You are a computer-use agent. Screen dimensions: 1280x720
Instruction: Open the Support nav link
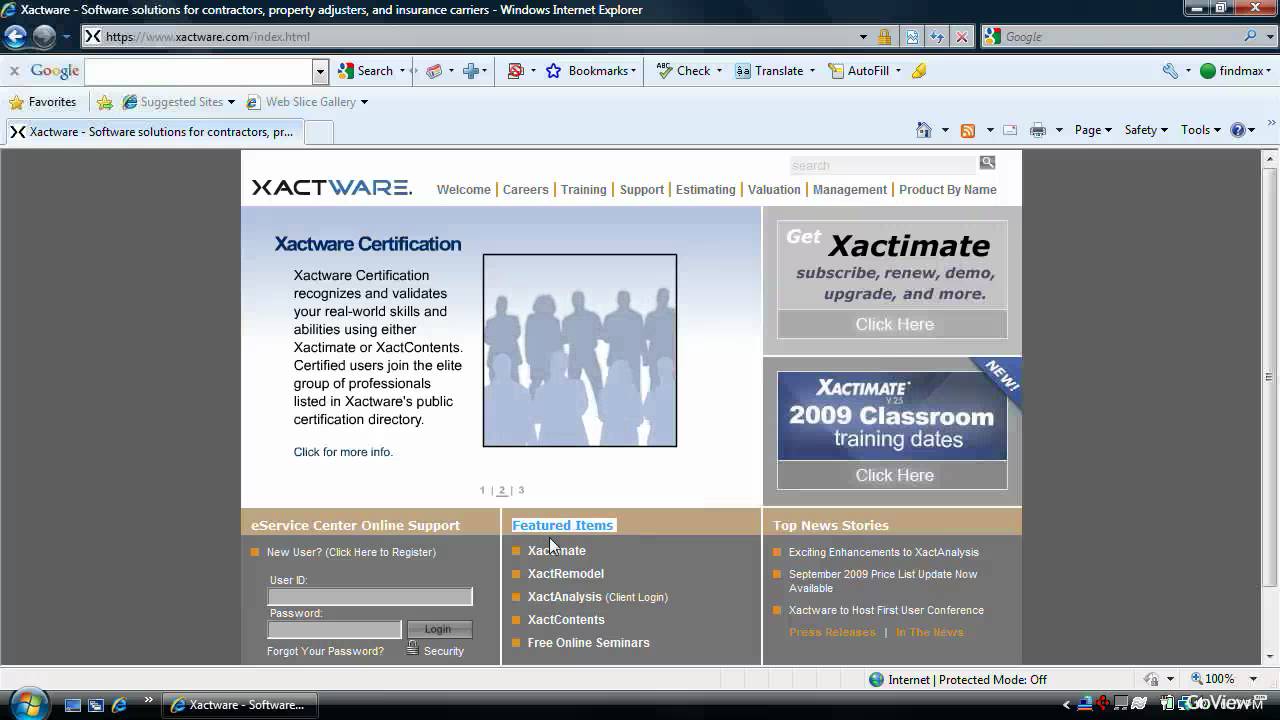click(641, 190)
